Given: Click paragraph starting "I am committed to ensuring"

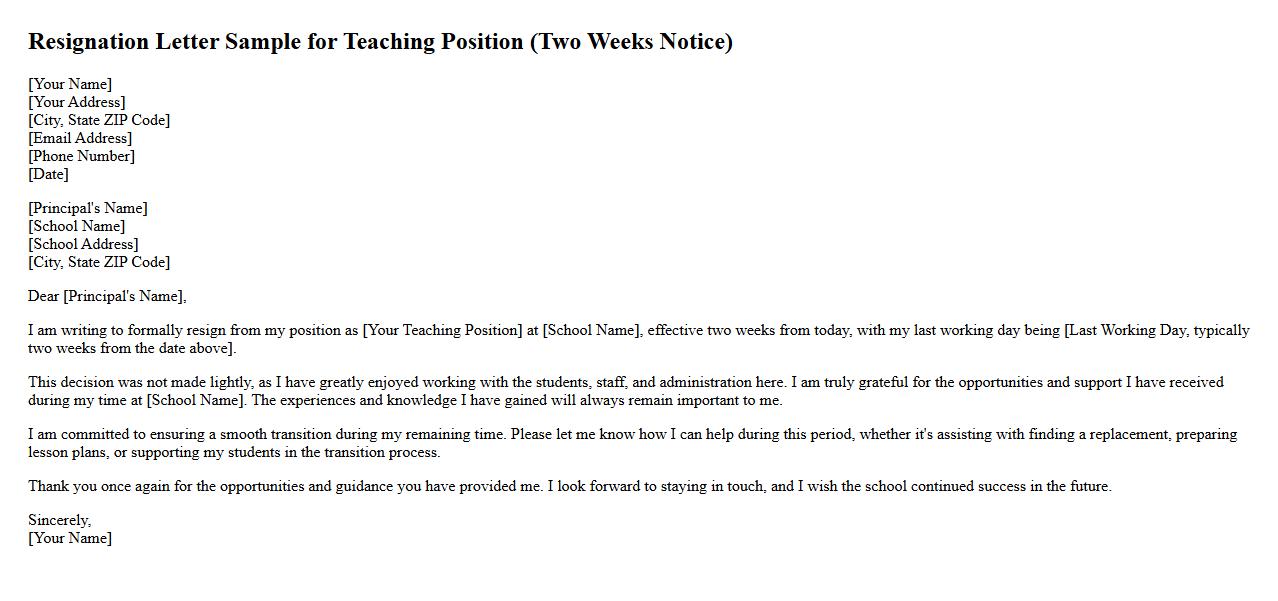Looking at the screenshot, I should click(632, 443).
